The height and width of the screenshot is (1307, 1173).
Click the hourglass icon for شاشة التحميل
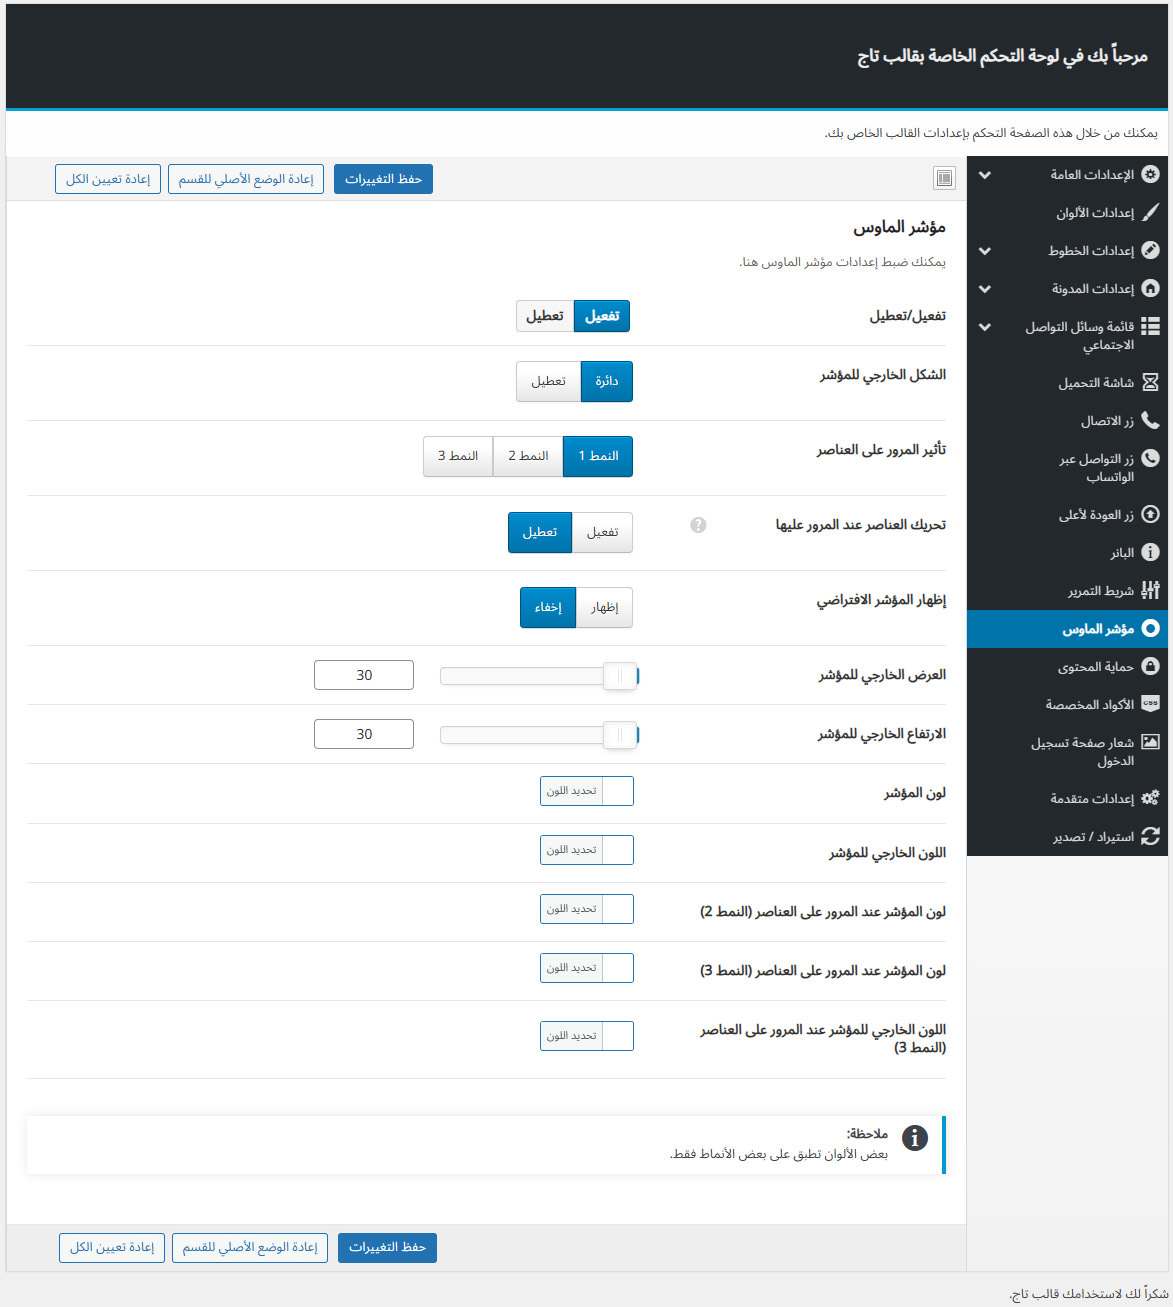1150,383
